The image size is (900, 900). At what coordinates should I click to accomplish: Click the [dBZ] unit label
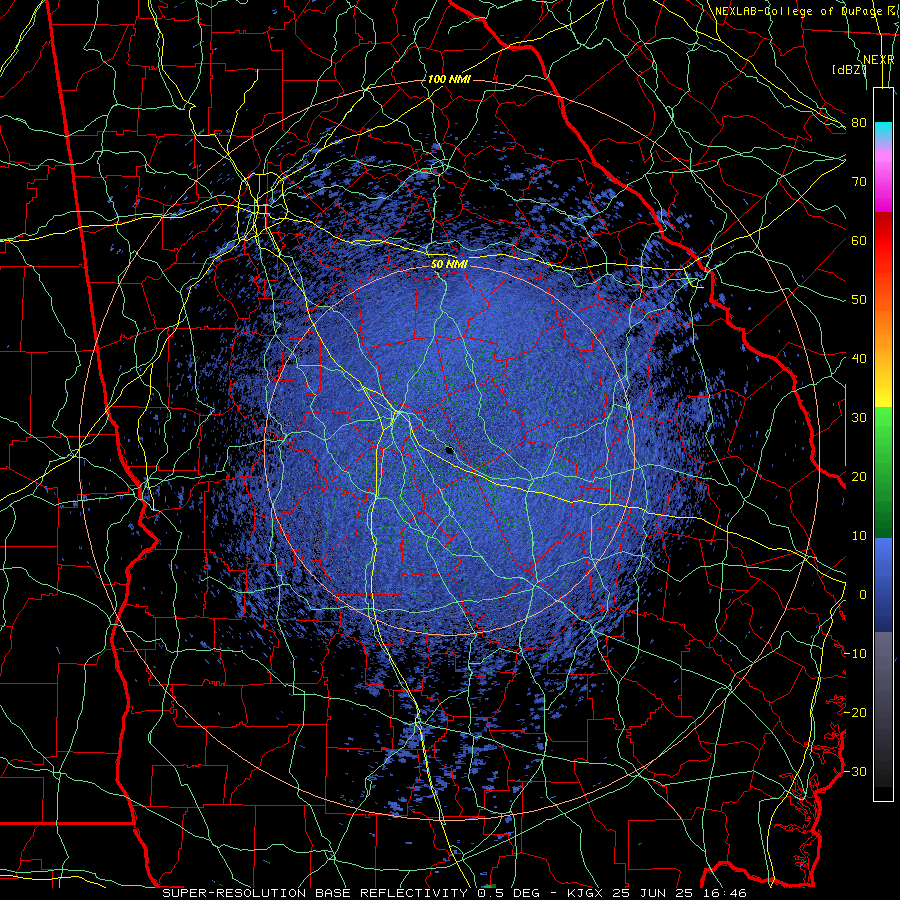coord(849,70)
